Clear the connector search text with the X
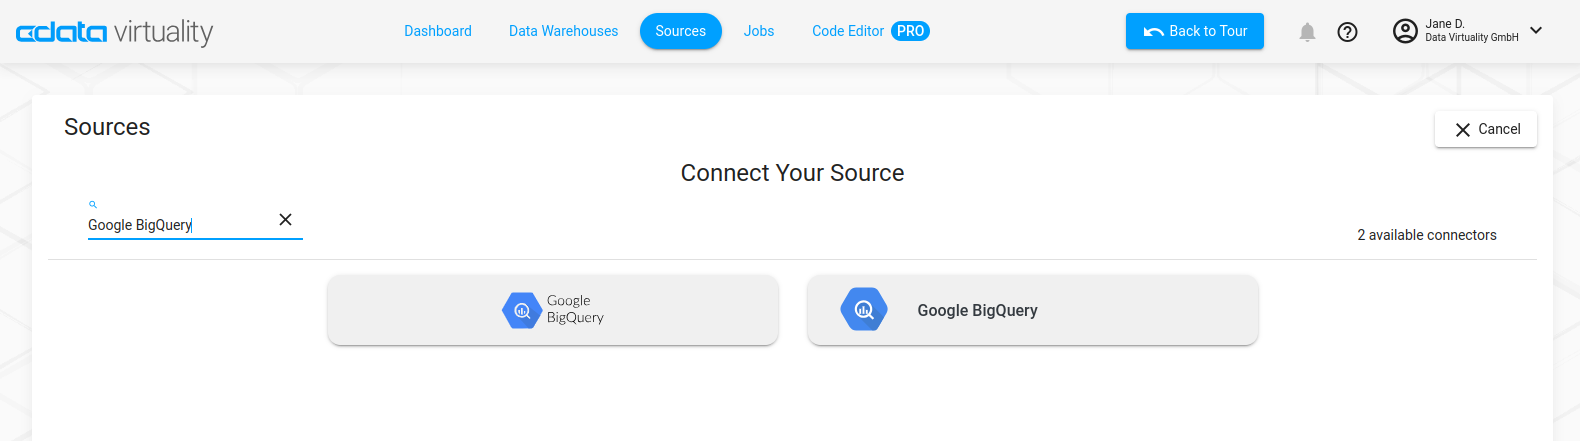 285,220
